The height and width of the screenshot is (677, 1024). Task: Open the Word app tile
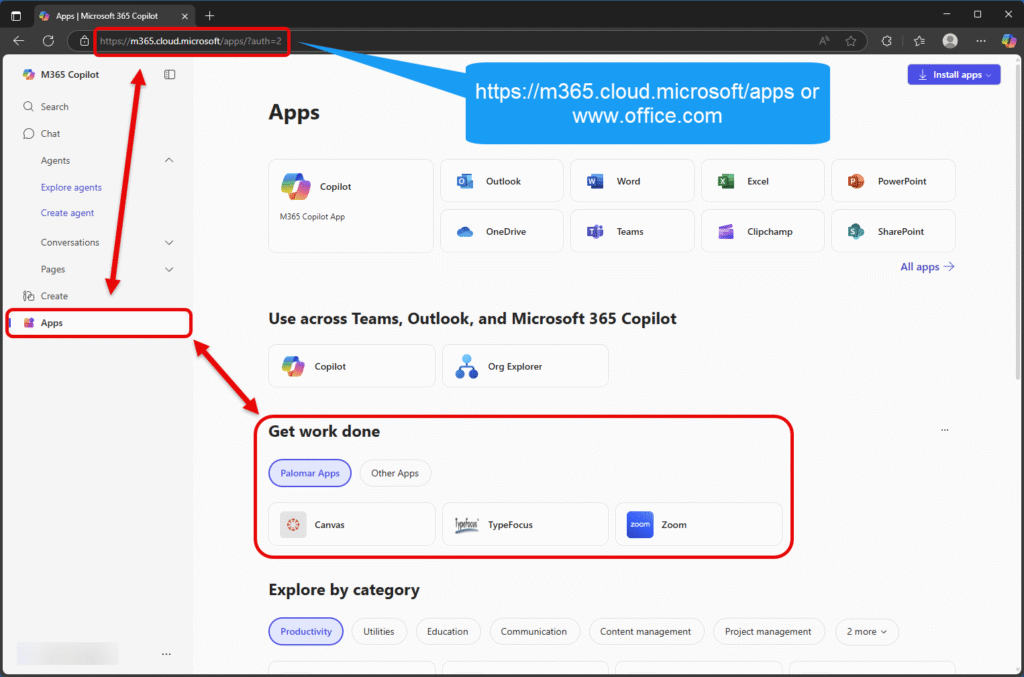[x=632, y=181]
